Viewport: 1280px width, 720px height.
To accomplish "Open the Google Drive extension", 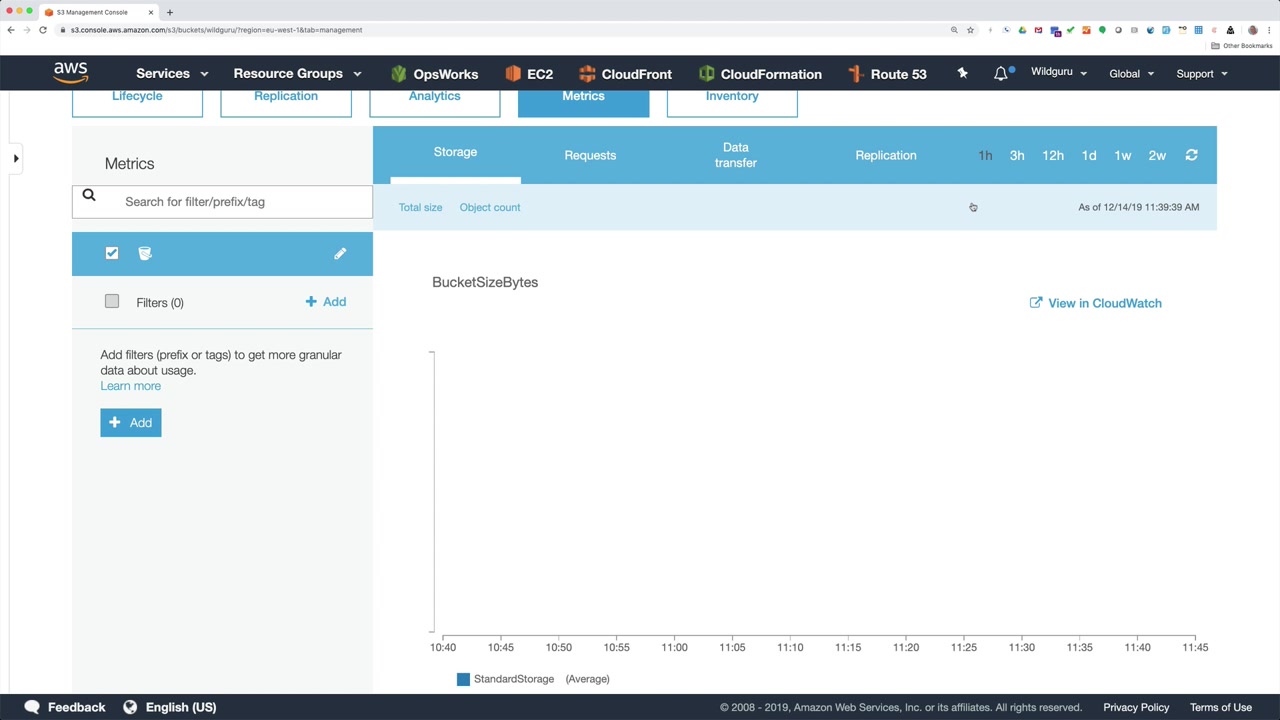I will click(x=1022, y=30).
